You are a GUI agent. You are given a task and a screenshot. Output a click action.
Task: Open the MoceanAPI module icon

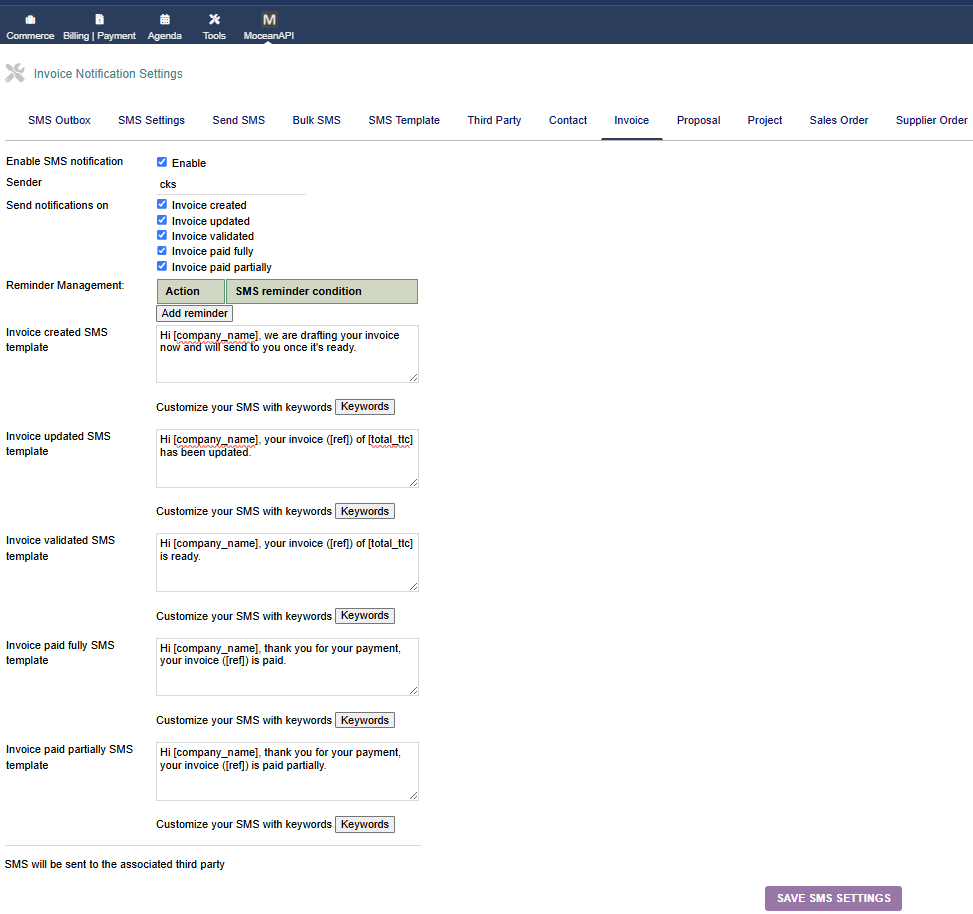click(x=269, y=20)
